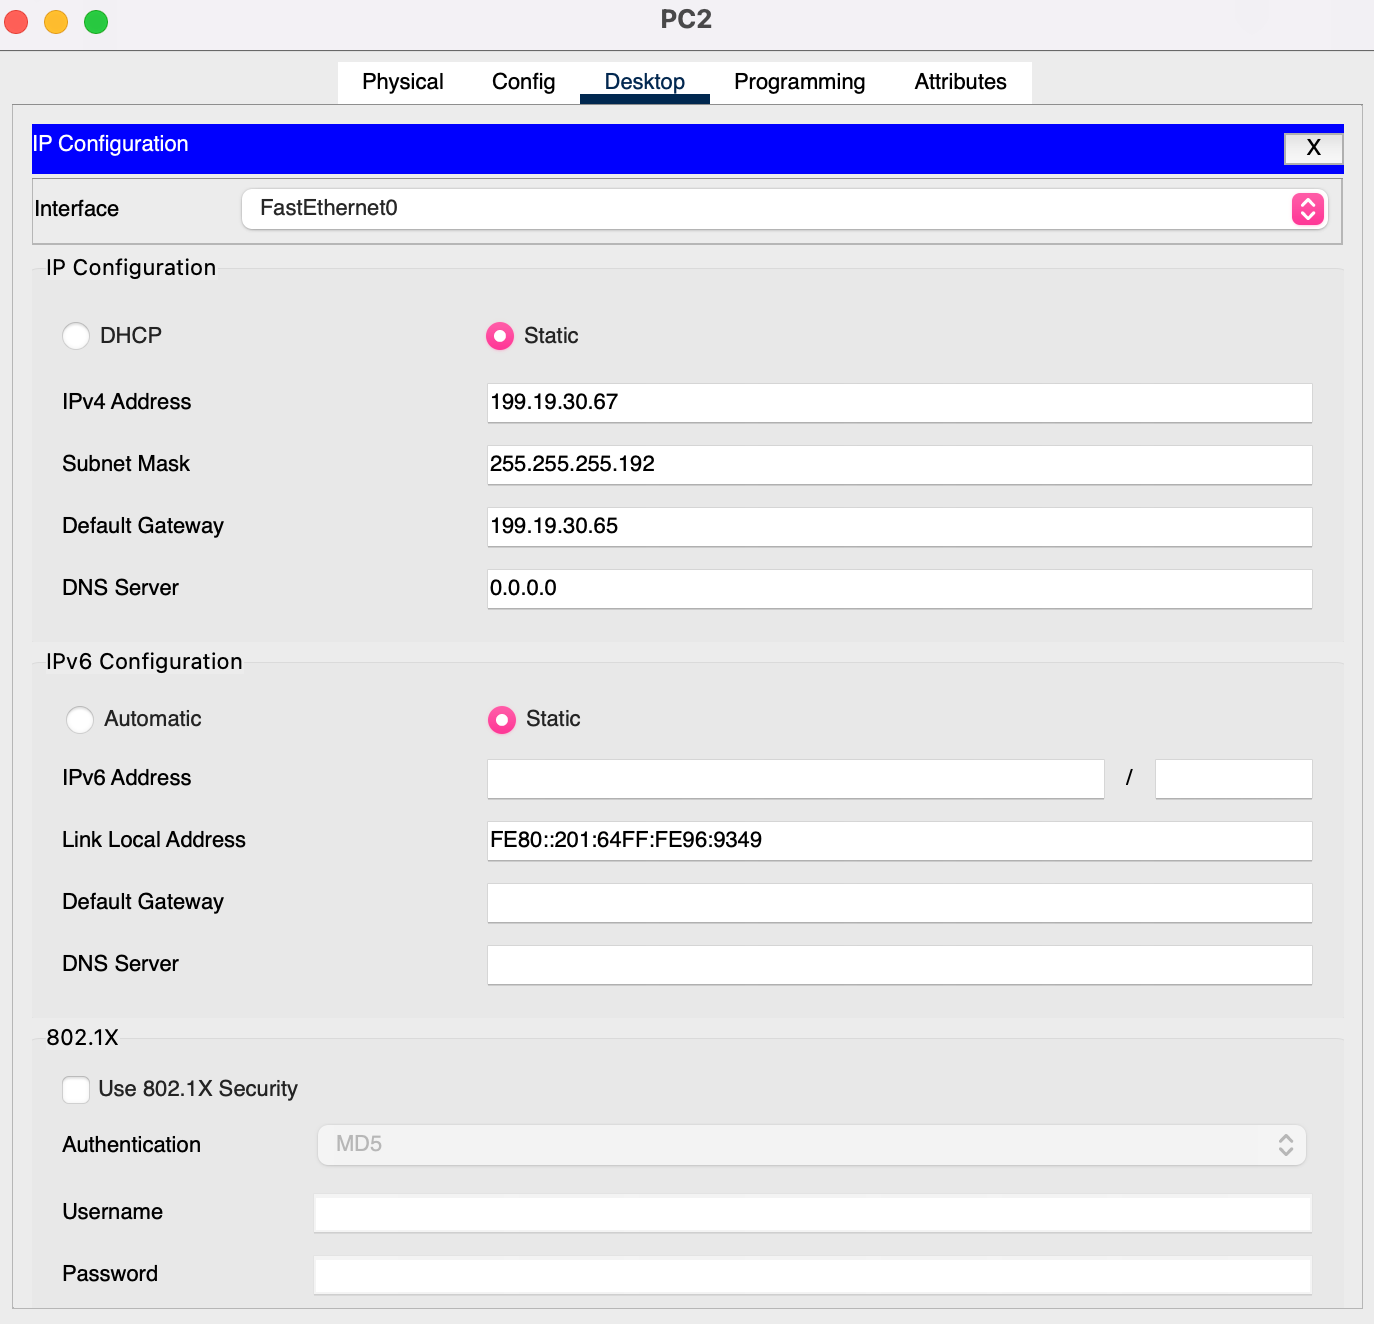
Task: Click the Link Local Address field
Action: click(x=899, y=841)
